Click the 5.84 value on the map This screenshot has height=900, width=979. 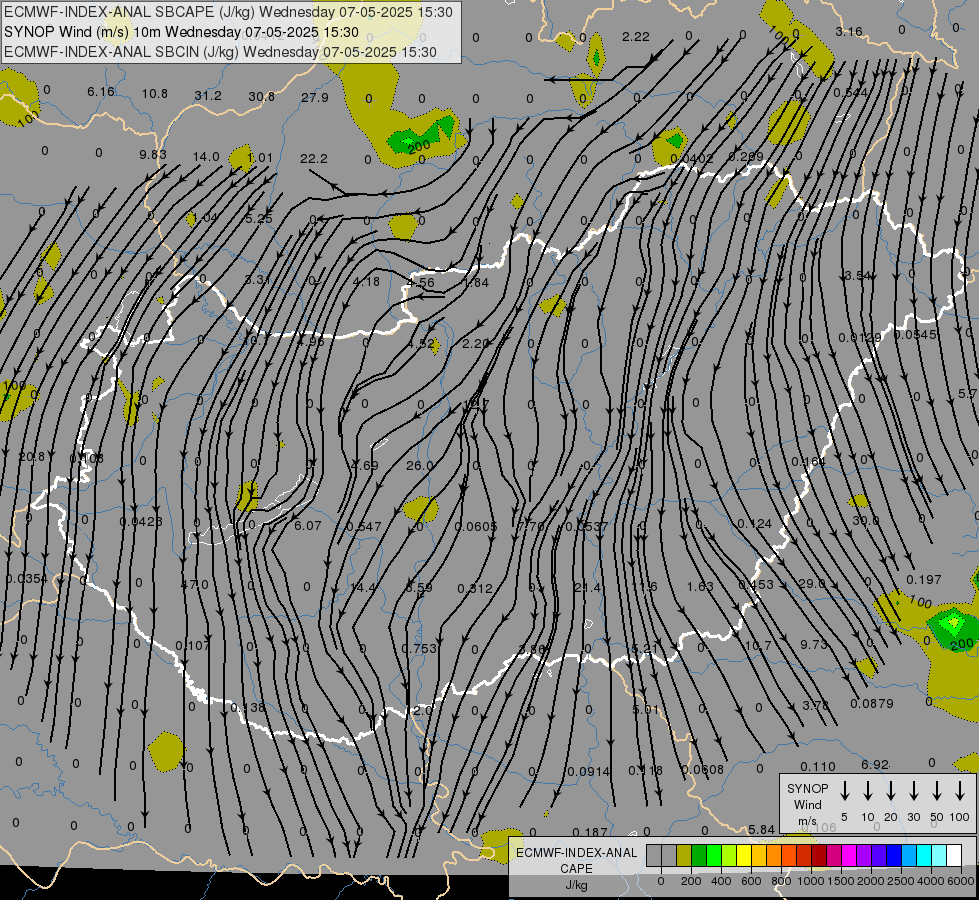click(762, 829)
